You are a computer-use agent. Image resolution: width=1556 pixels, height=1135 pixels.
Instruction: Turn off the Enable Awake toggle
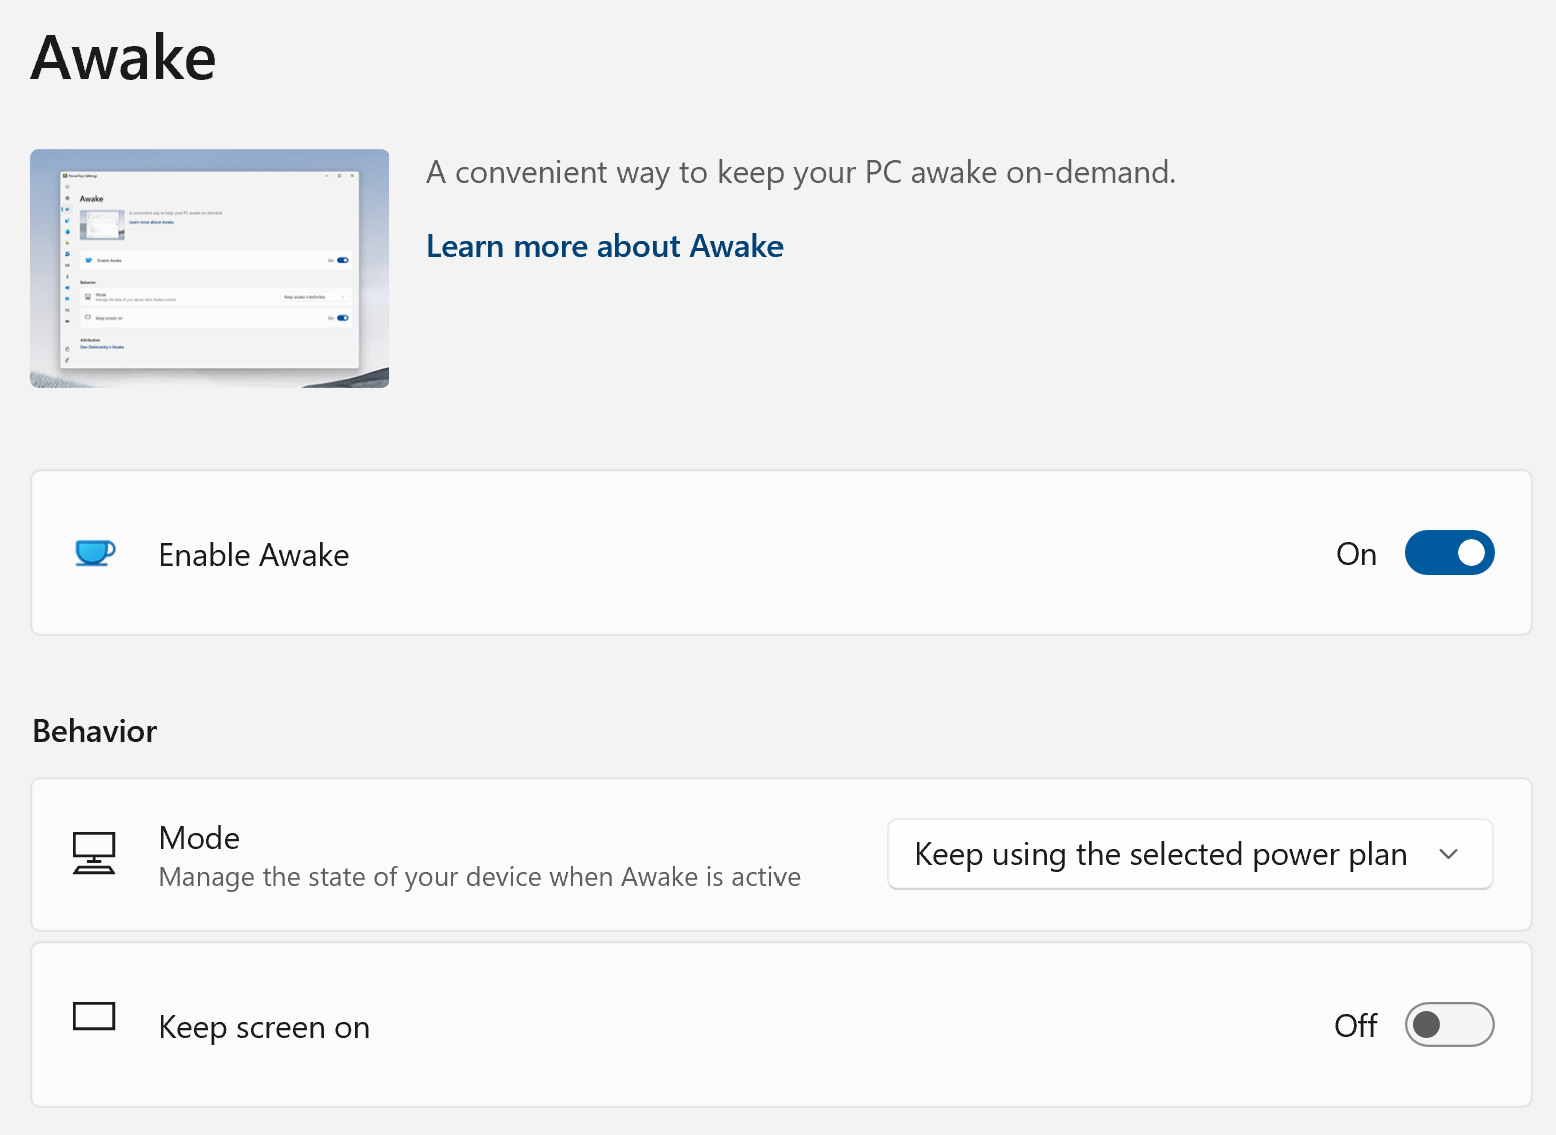point(1449,553)
